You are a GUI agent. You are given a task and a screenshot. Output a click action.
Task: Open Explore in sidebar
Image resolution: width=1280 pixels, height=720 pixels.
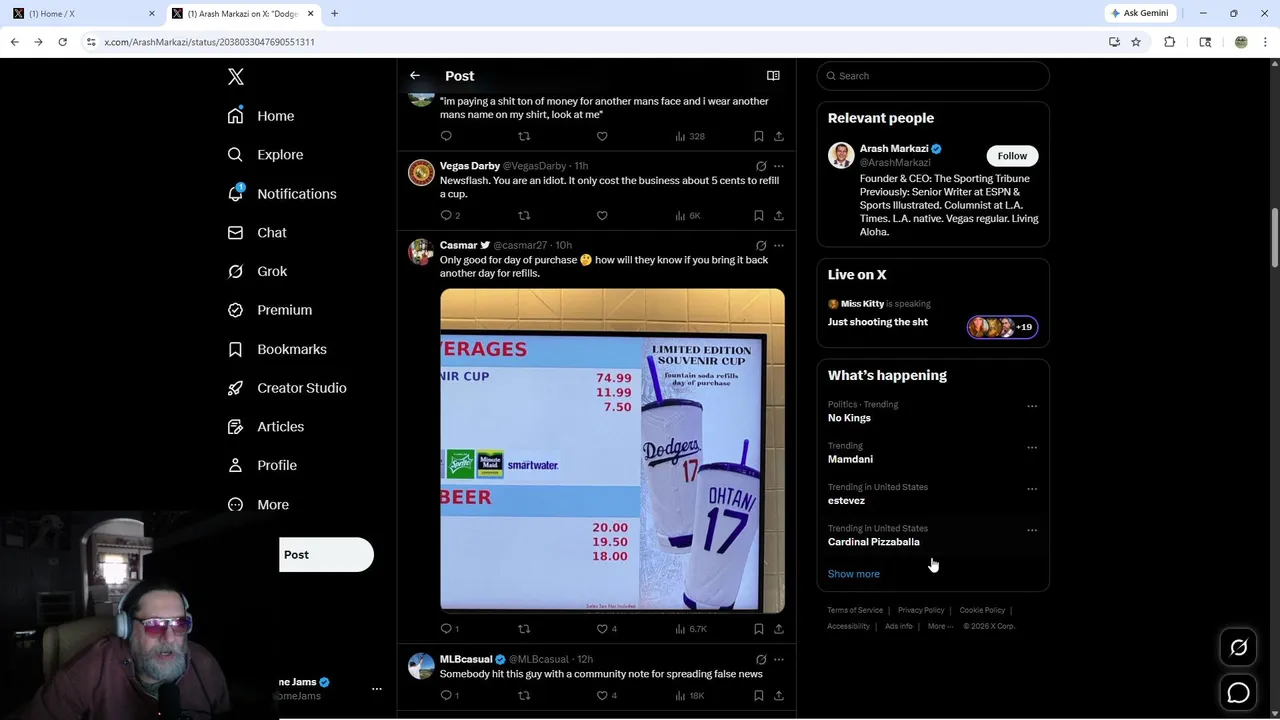pos(265,155)
